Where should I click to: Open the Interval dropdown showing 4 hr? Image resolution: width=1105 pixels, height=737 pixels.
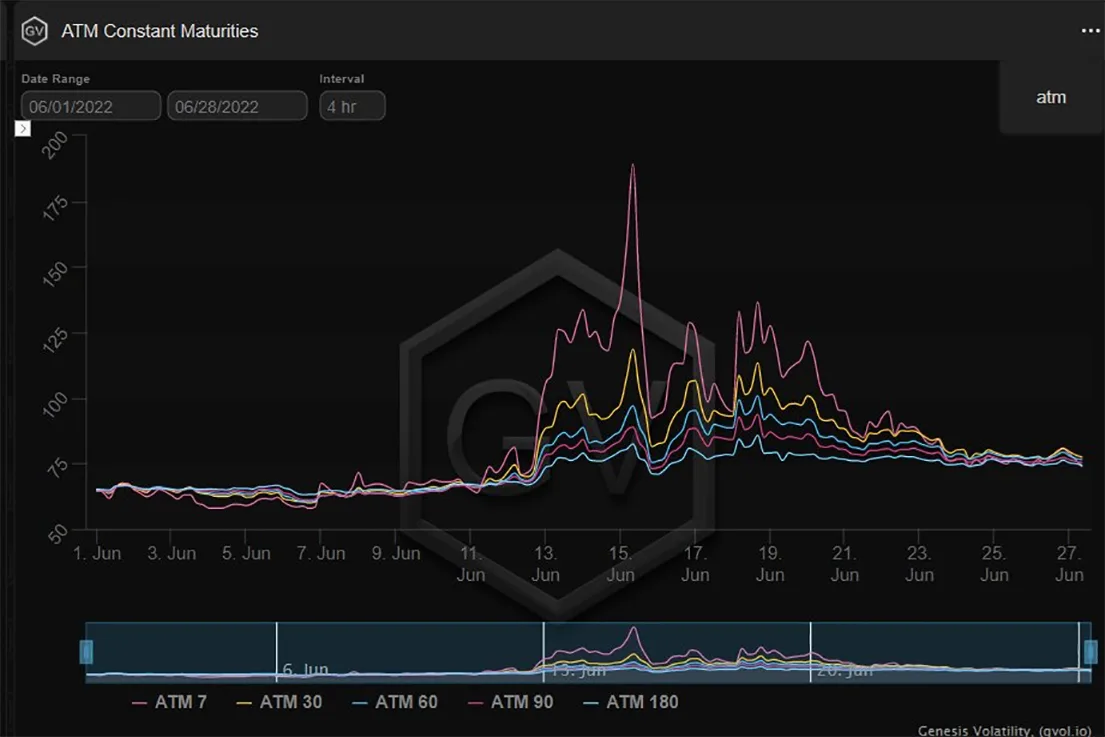pos(352,106)
